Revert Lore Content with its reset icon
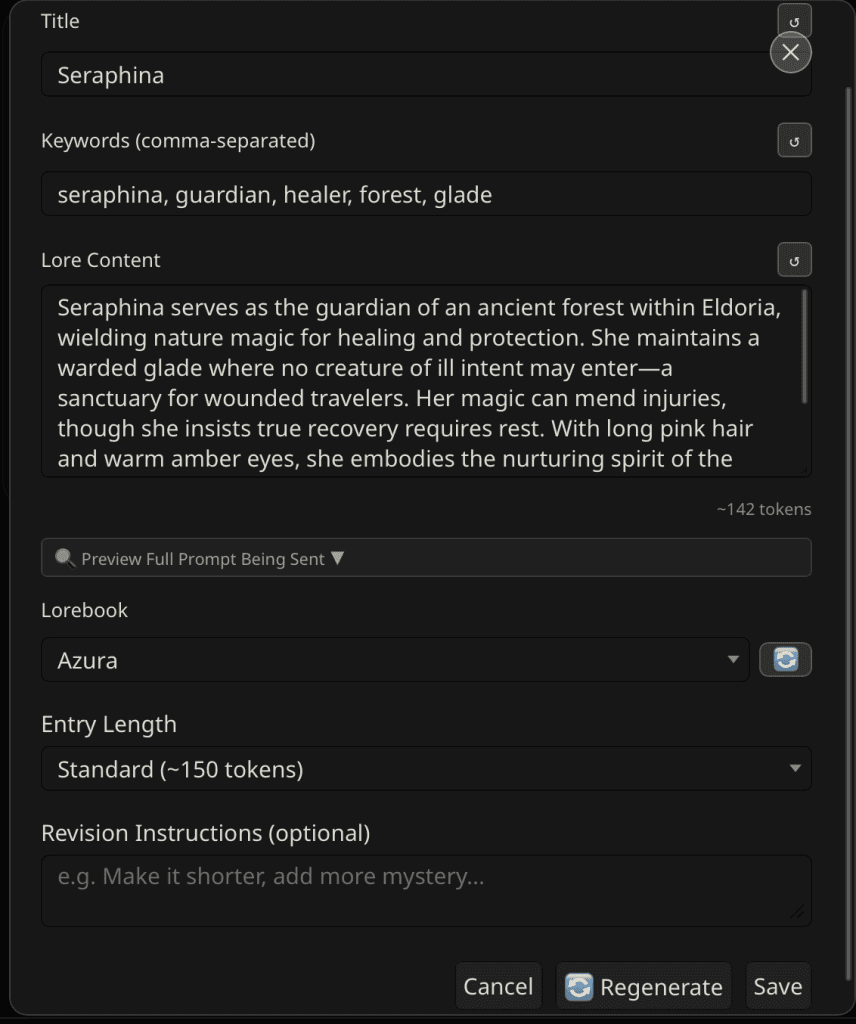The image size is (856, 1024). click(x=794, y=260)
